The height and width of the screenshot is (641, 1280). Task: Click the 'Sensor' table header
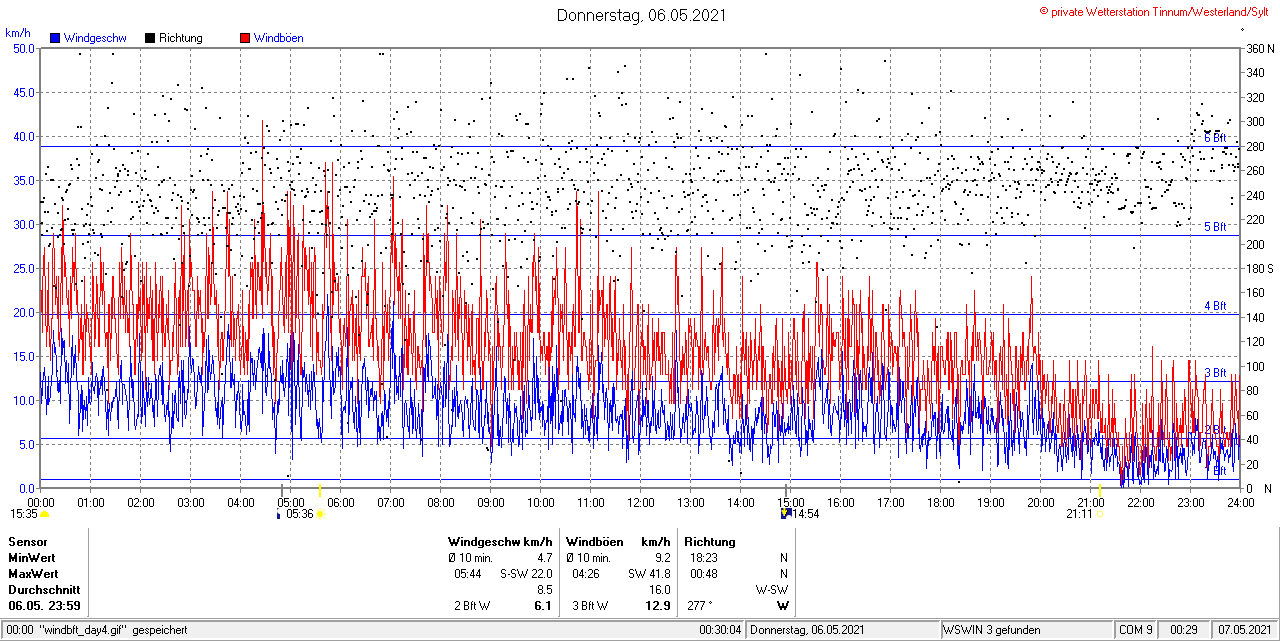coord(28,541)
